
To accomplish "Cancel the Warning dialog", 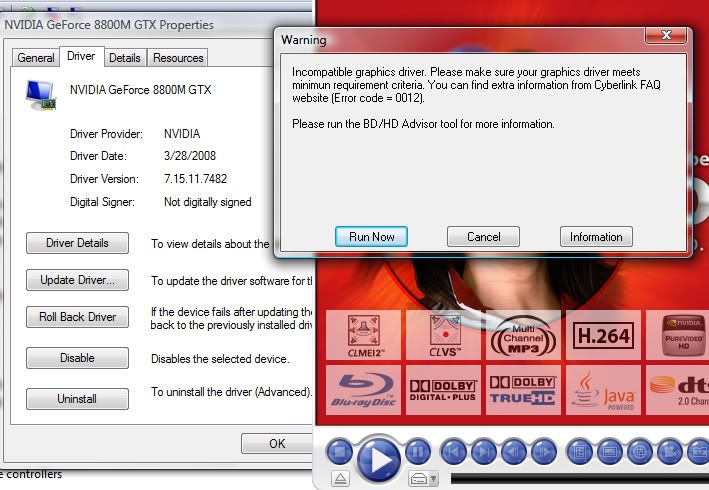I will 483,237.
